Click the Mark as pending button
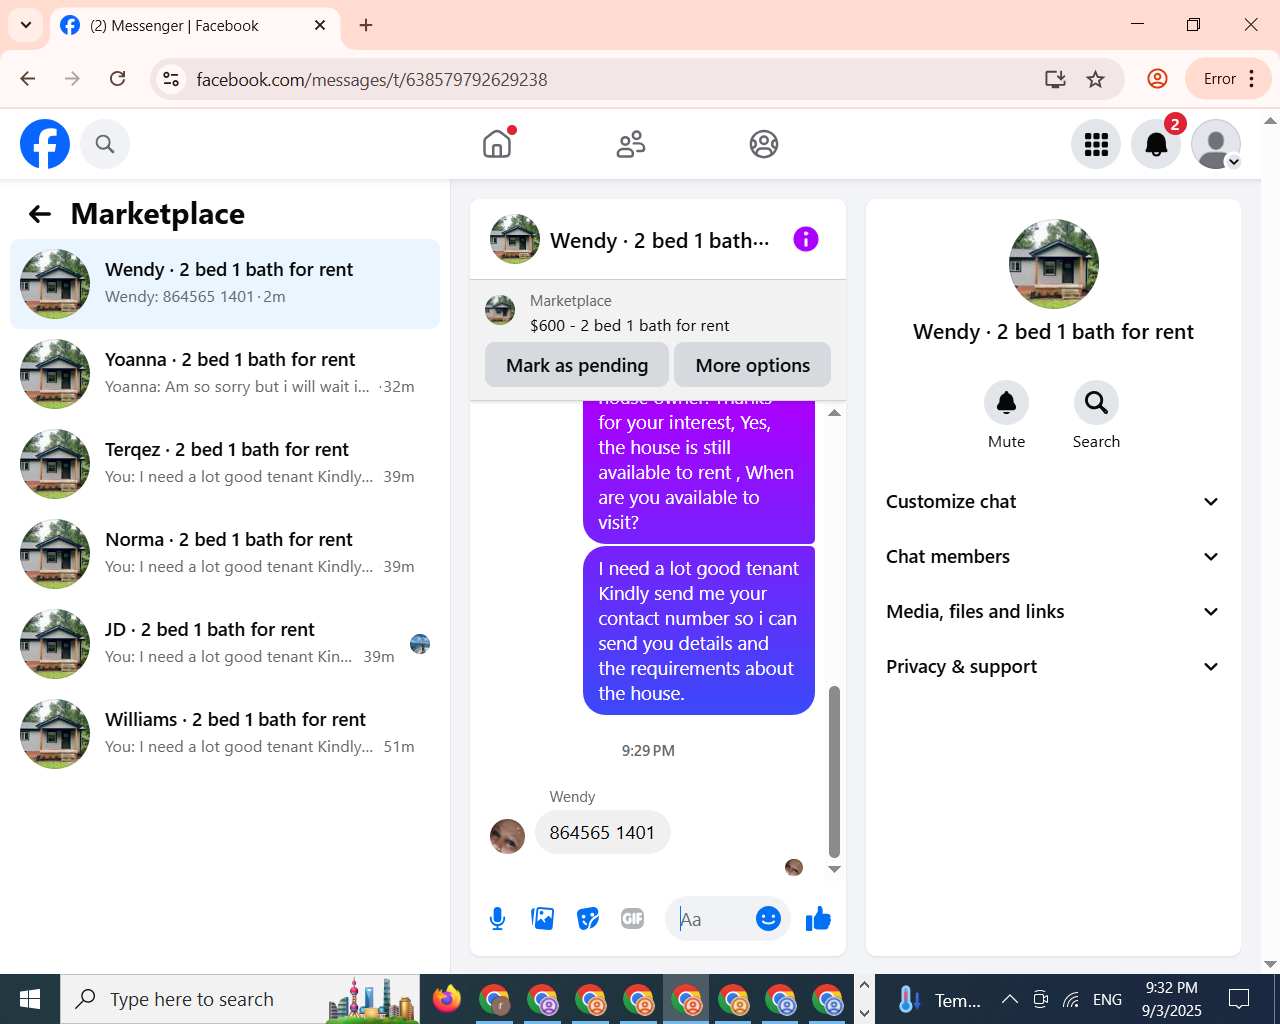 577,365
